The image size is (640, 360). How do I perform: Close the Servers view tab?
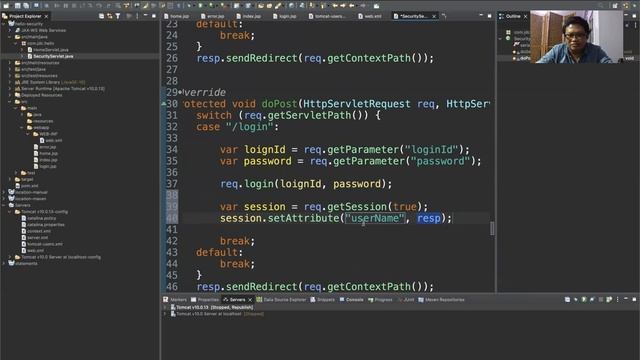pos(250,300)
